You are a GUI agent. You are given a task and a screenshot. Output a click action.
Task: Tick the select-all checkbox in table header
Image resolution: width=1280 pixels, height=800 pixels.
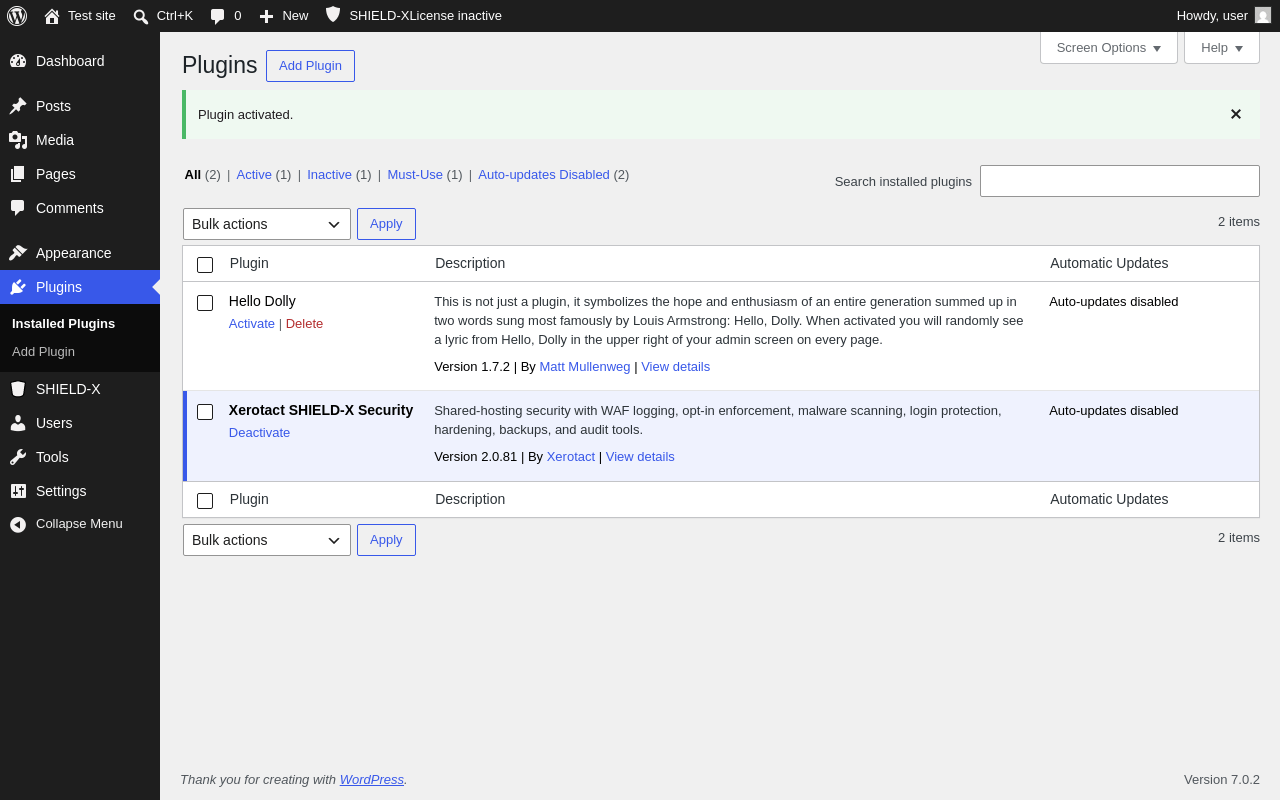205,265
